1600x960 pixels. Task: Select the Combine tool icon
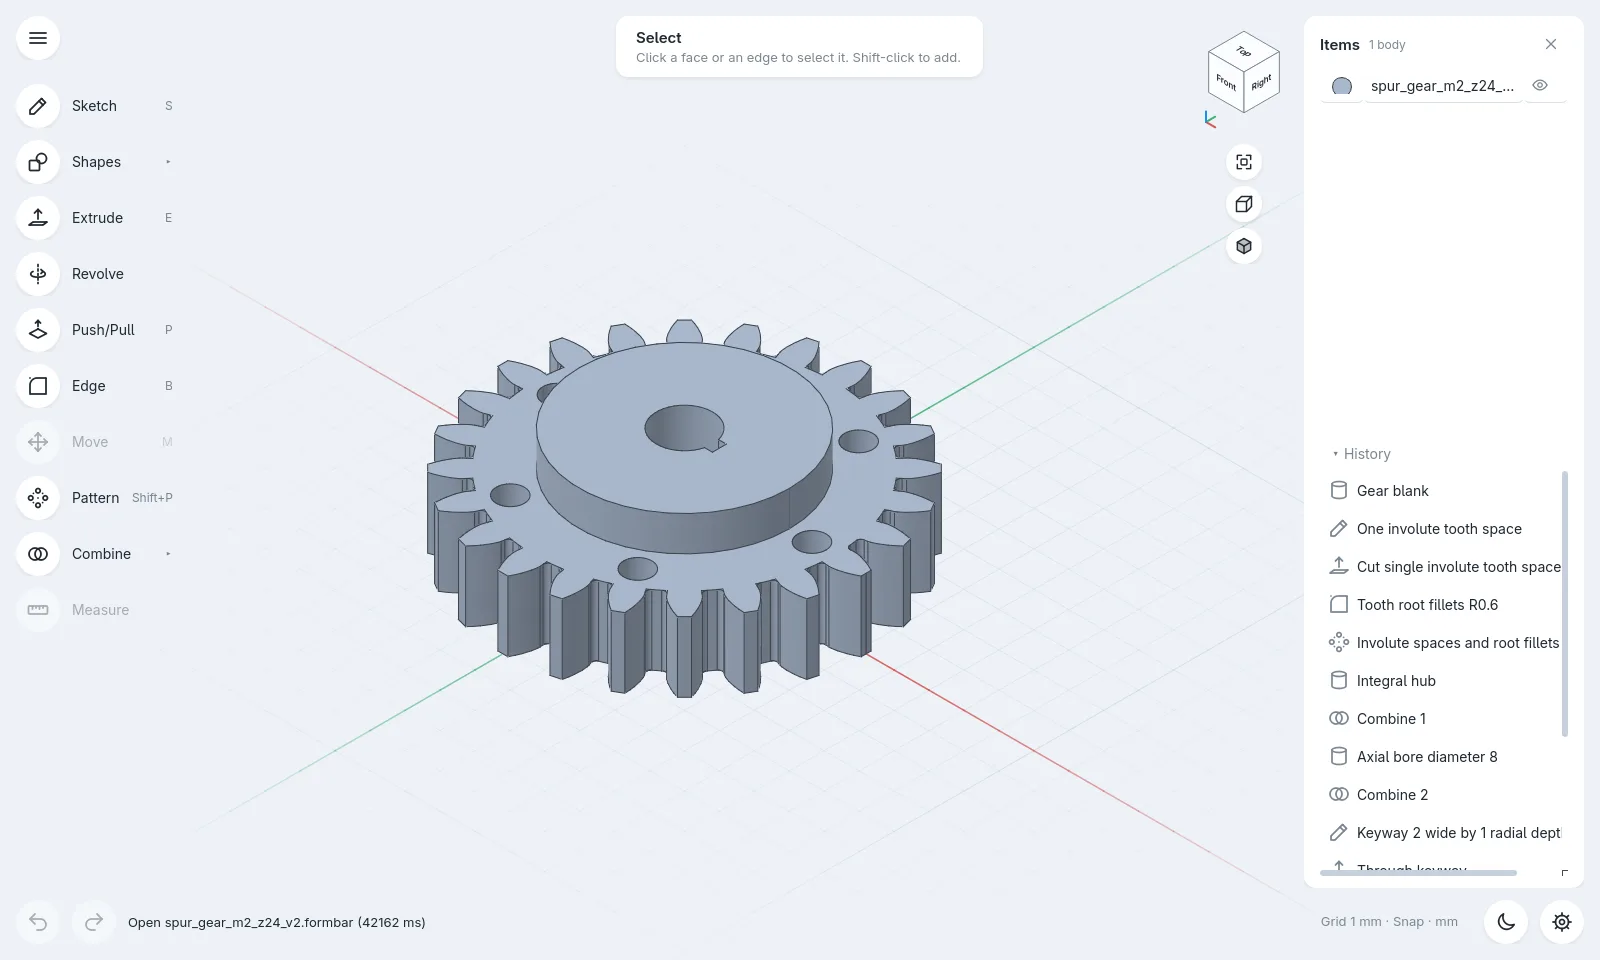pyautogui.click(x=38, y=554)
